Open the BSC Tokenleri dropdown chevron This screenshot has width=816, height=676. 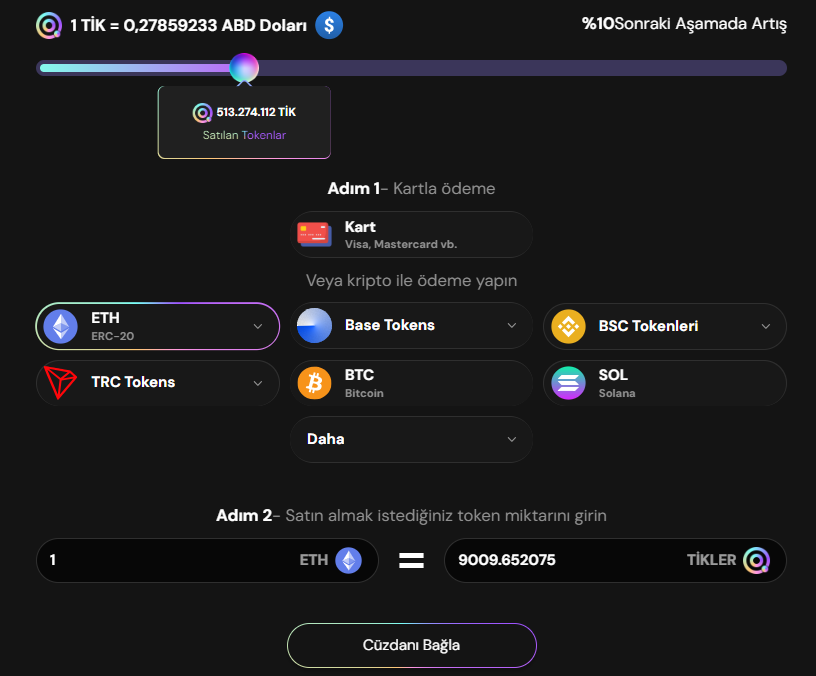(x=766, y=326)
